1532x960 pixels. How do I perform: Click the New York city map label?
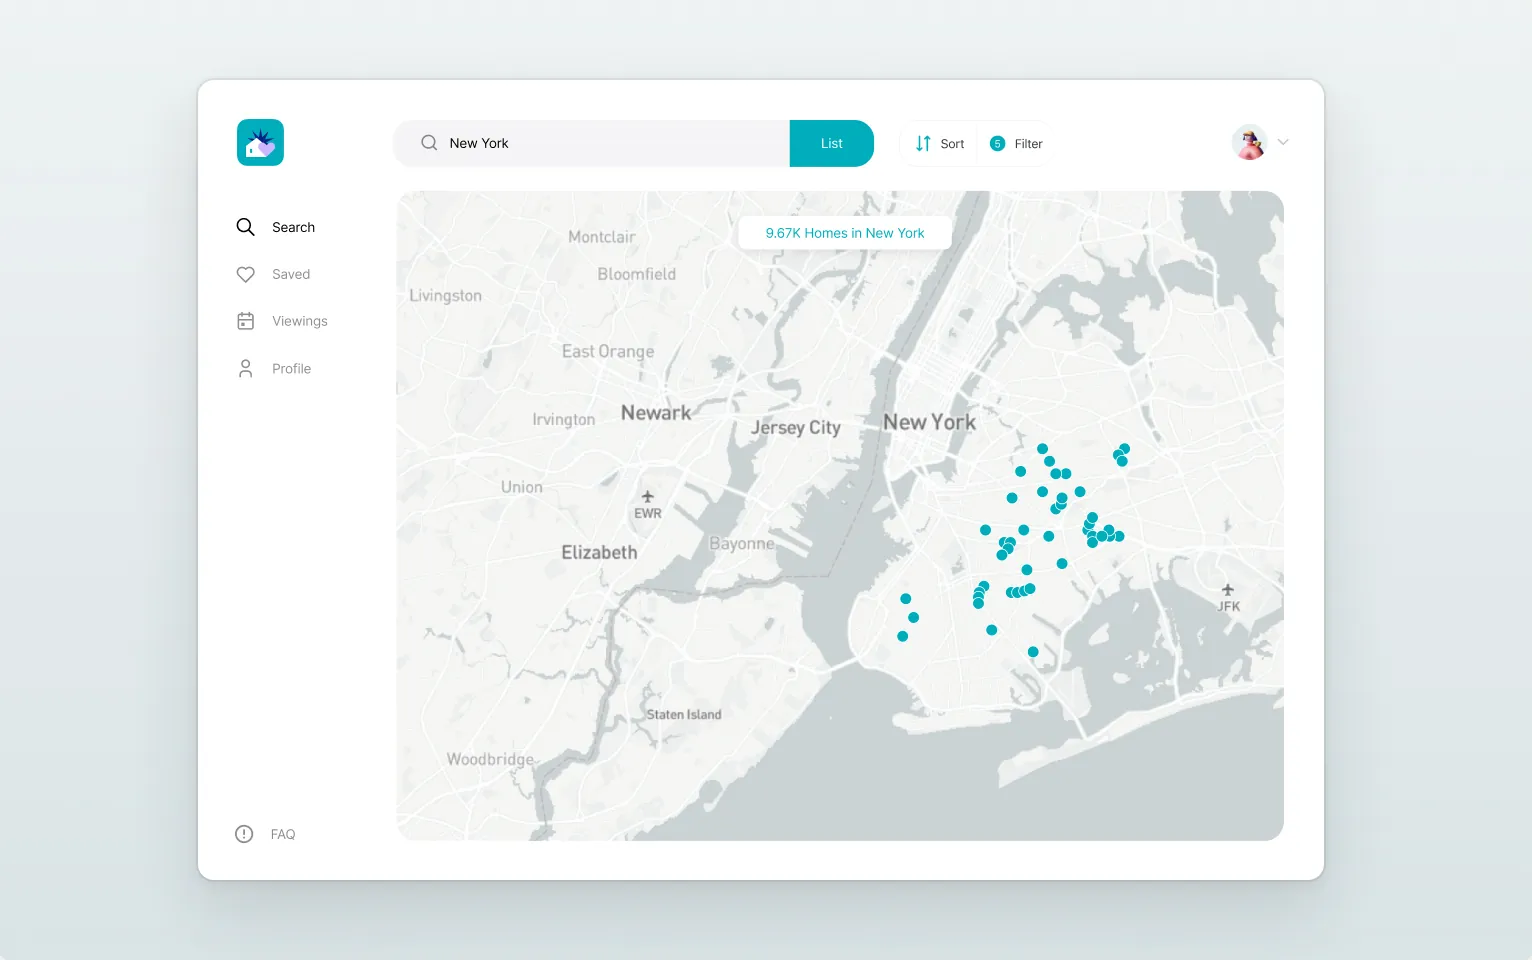click(x=930, y=422)
